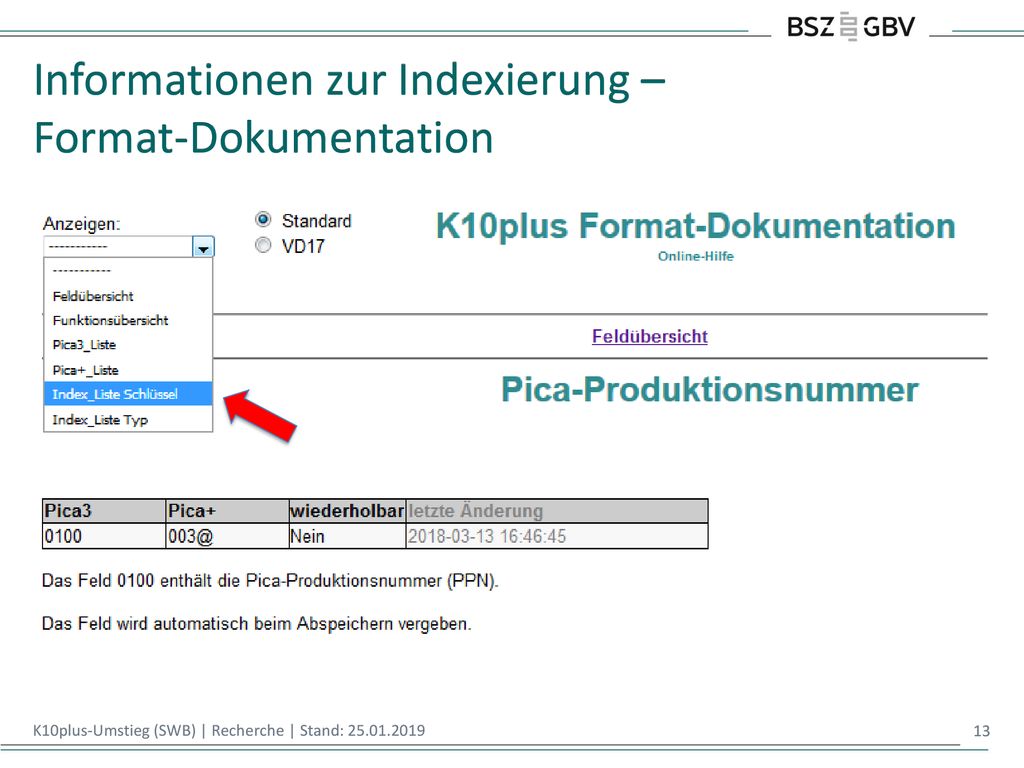Choose Index_Liste Schlüssel option
The height and width of the screenshot is (768, 1024).
[x=128, y=394]
